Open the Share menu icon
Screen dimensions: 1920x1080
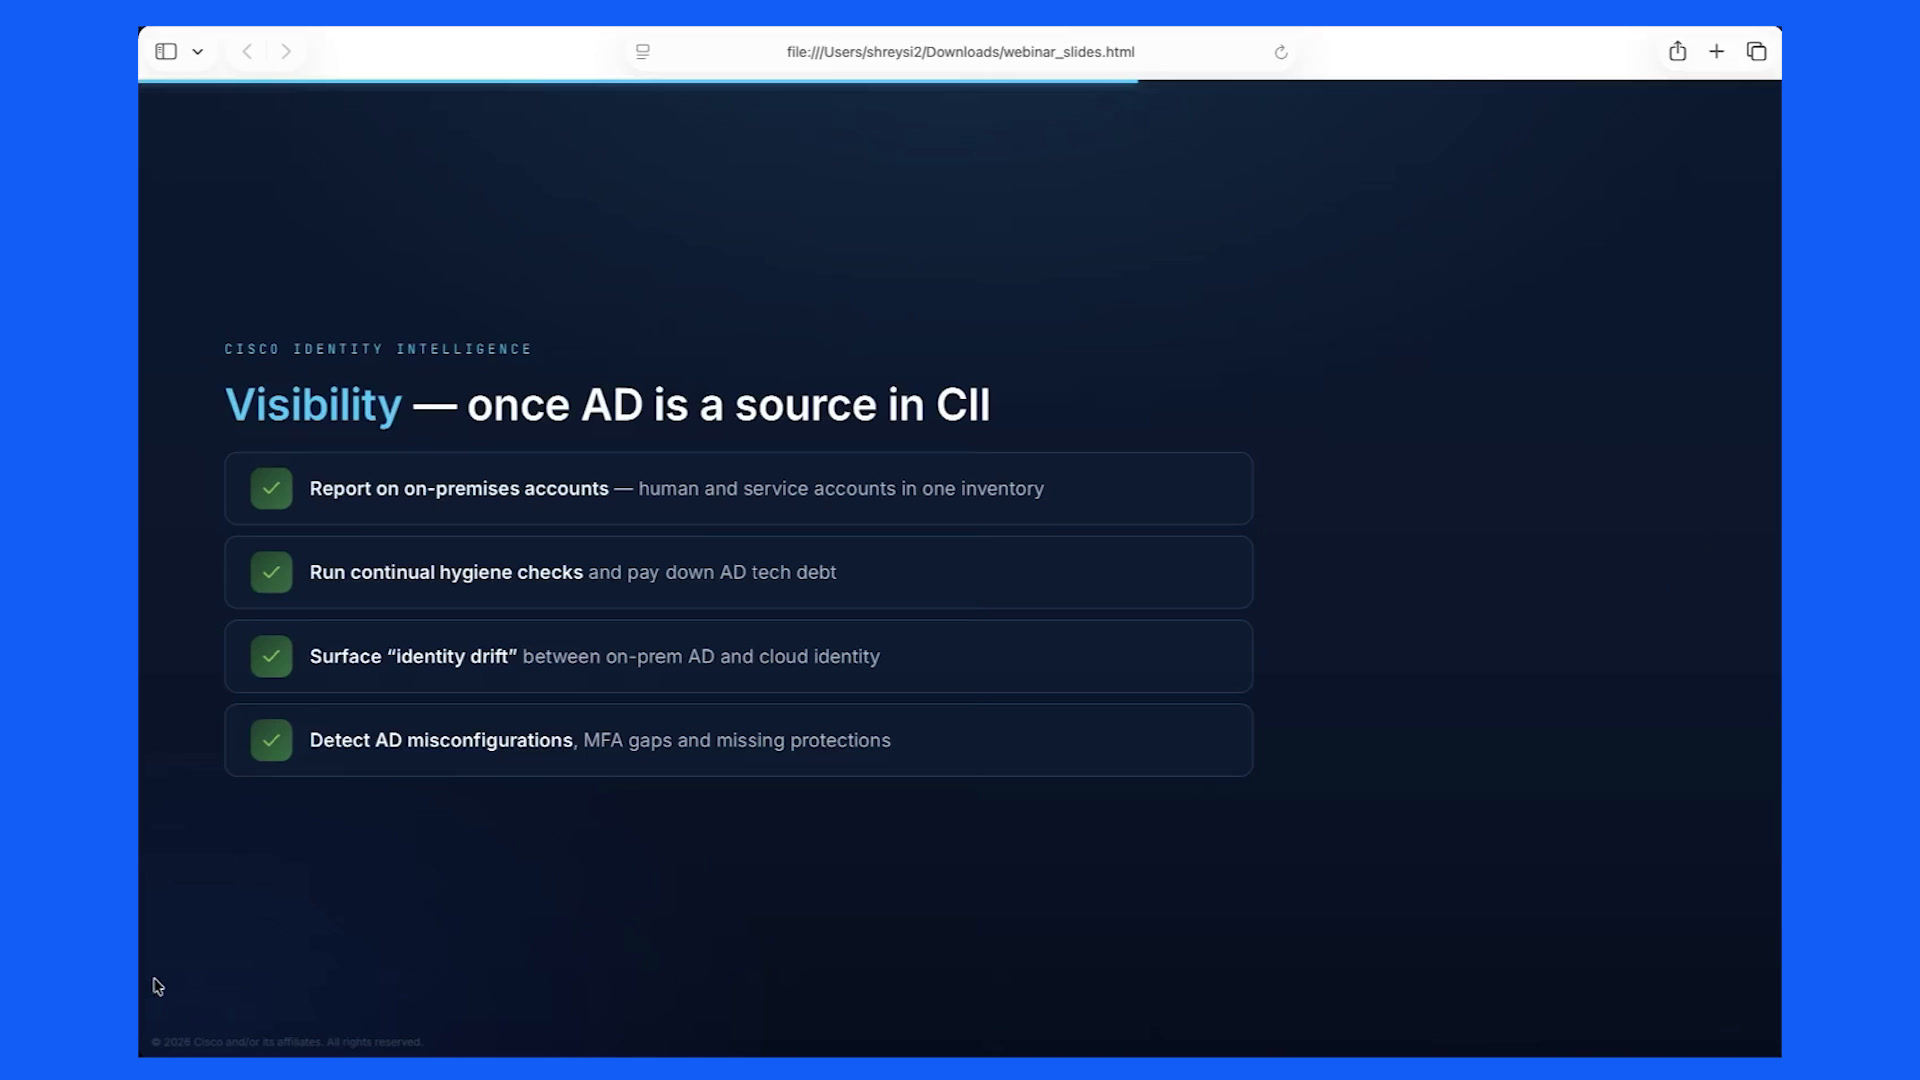[1678, 51]
